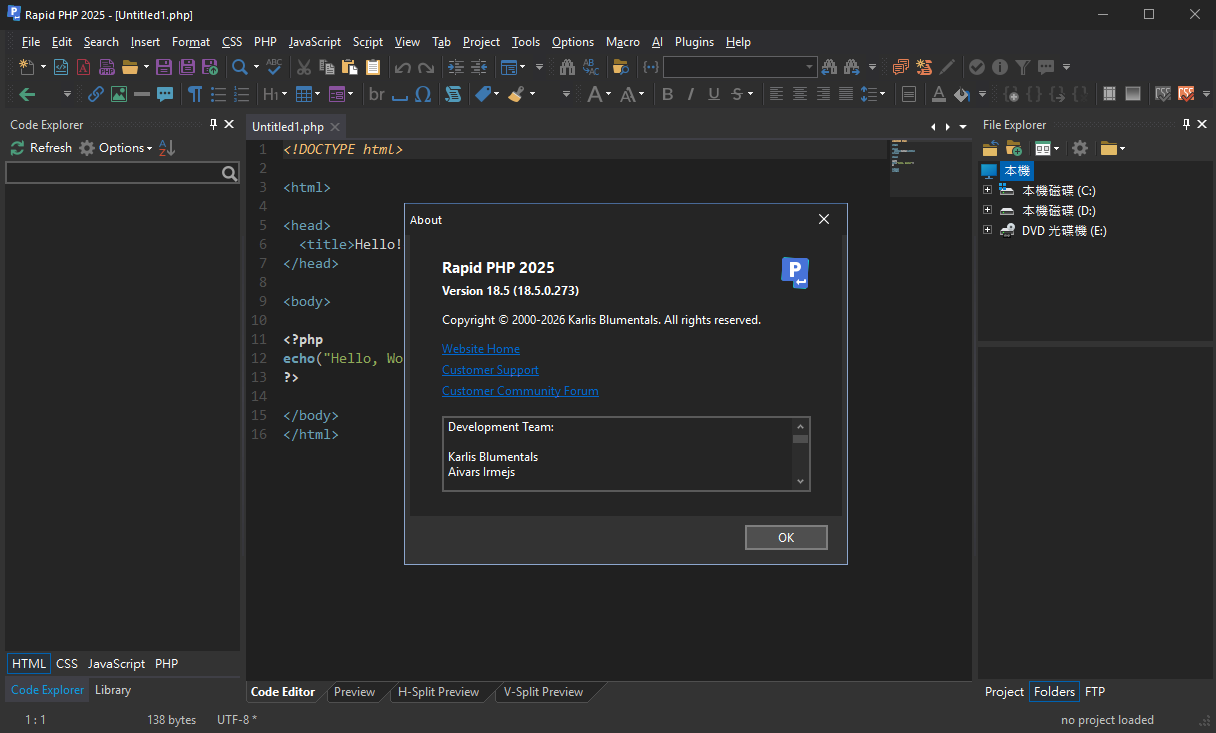
Task: Insert a hyperlink using the link icon
Action: coord(96,94)
